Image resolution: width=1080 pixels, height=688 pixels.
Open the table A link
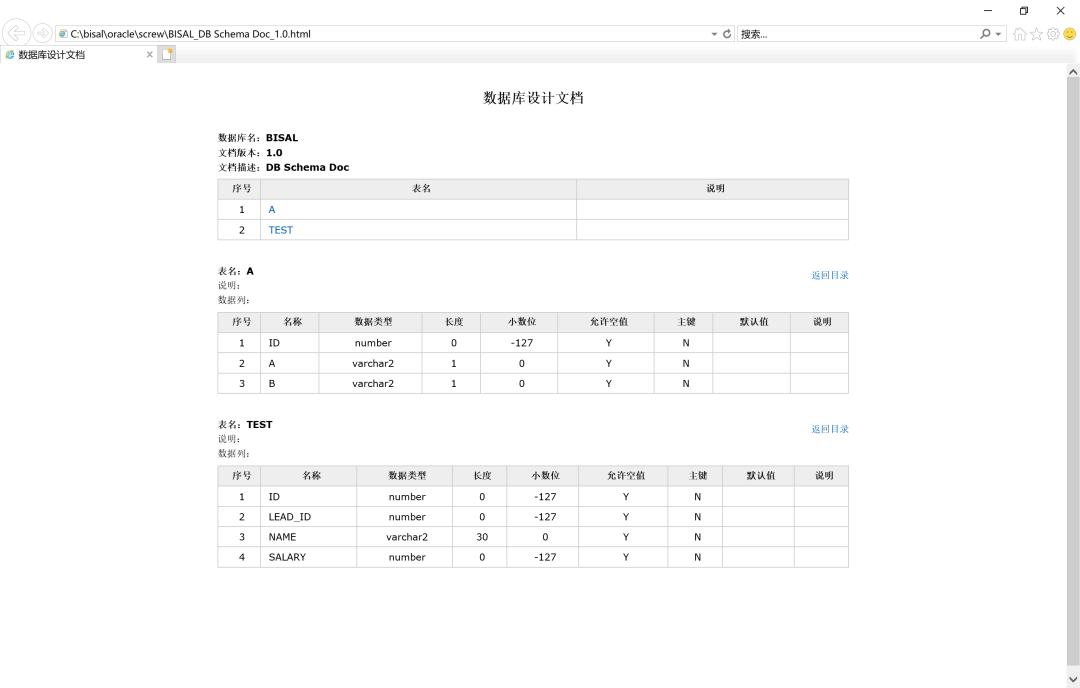(x=271, y=209)
